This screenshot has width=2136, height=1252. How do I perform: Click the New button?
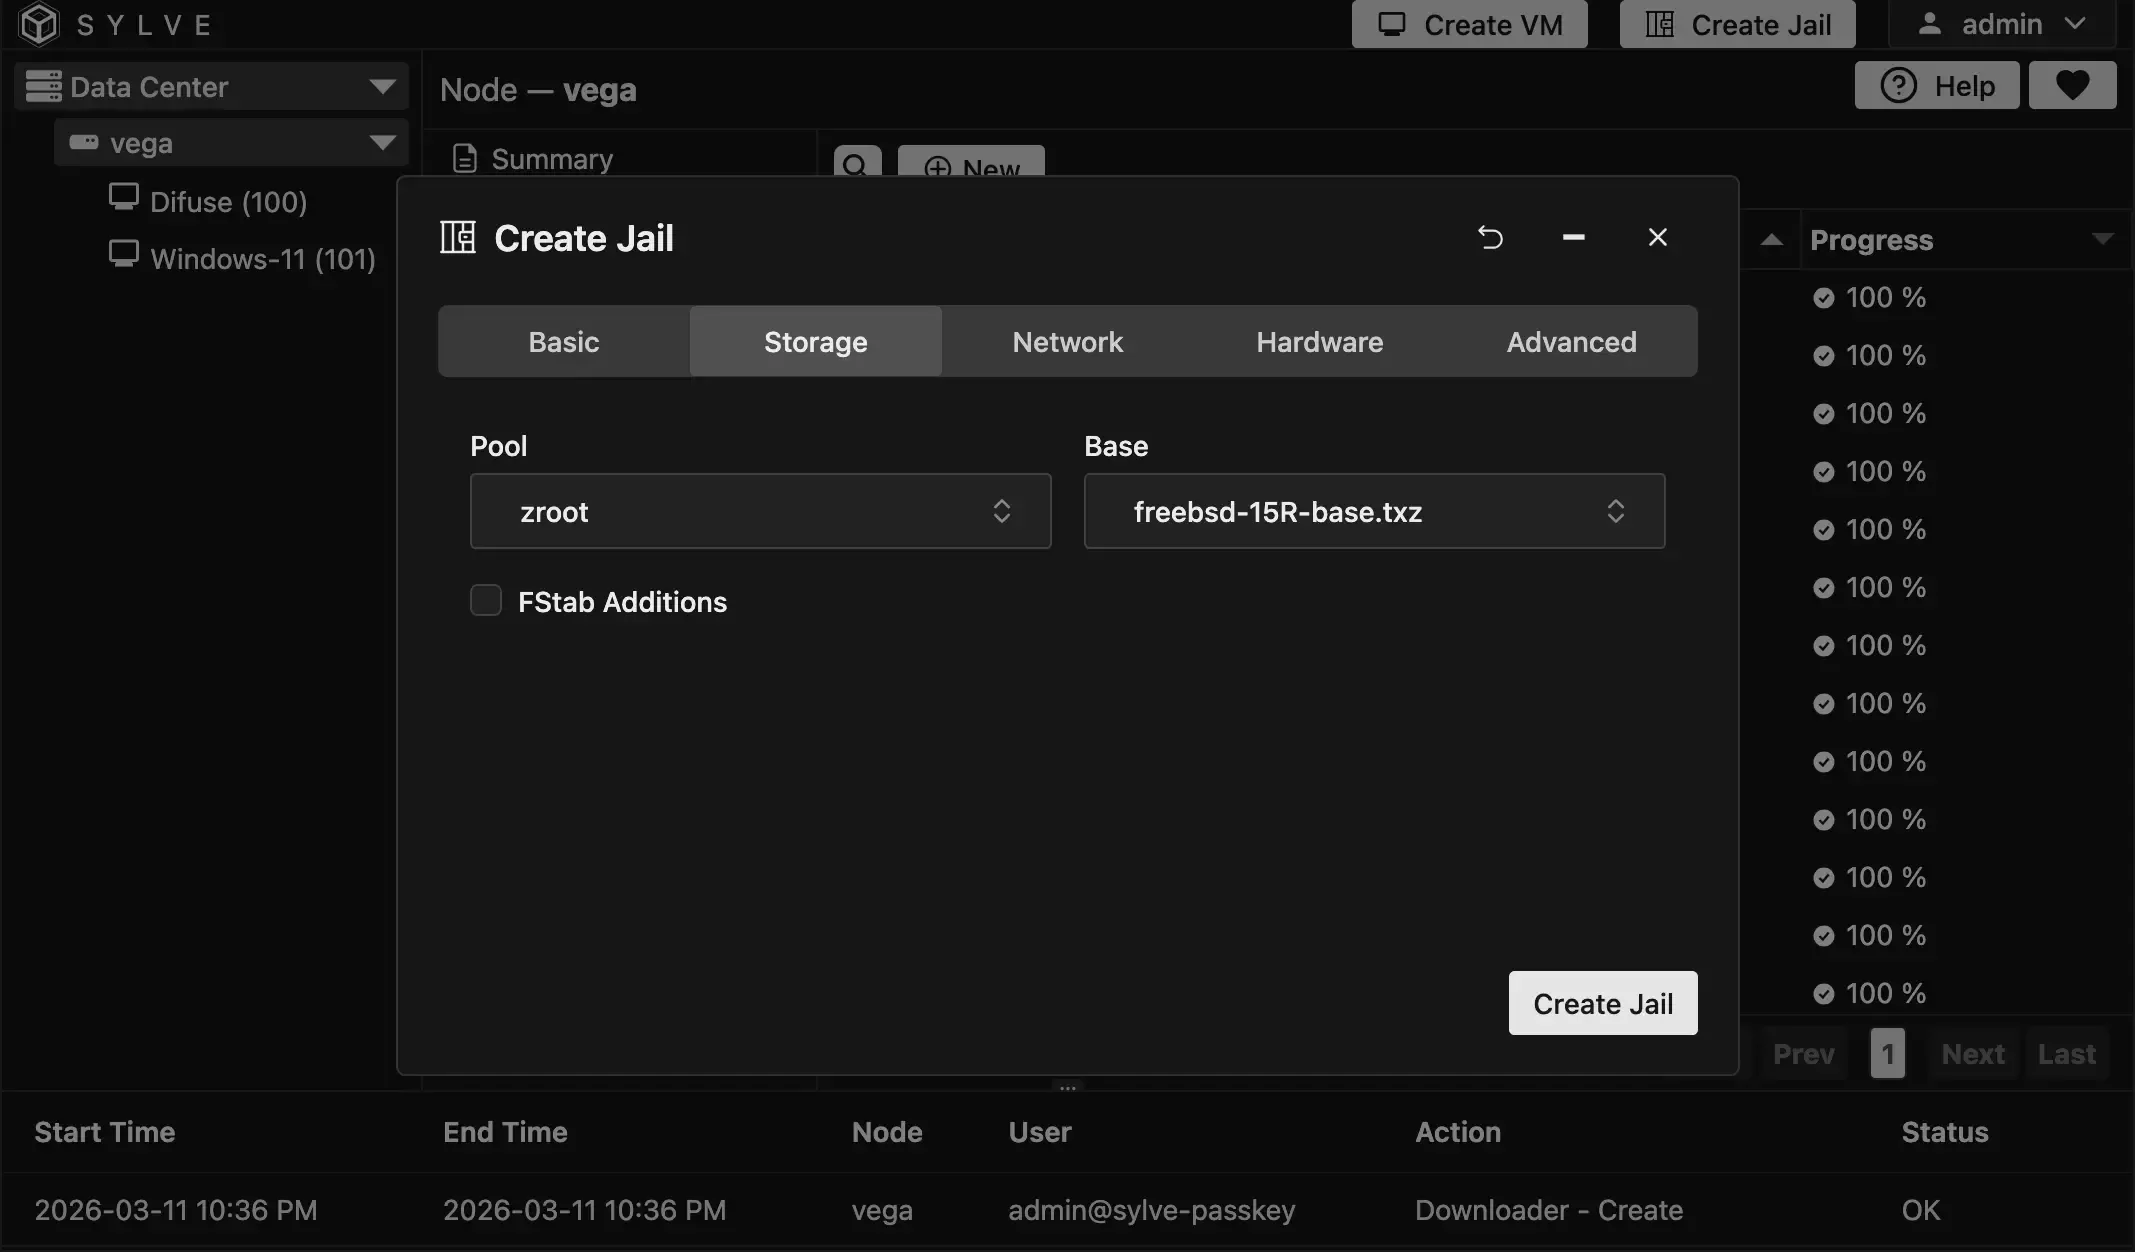(x=971, y=167)
